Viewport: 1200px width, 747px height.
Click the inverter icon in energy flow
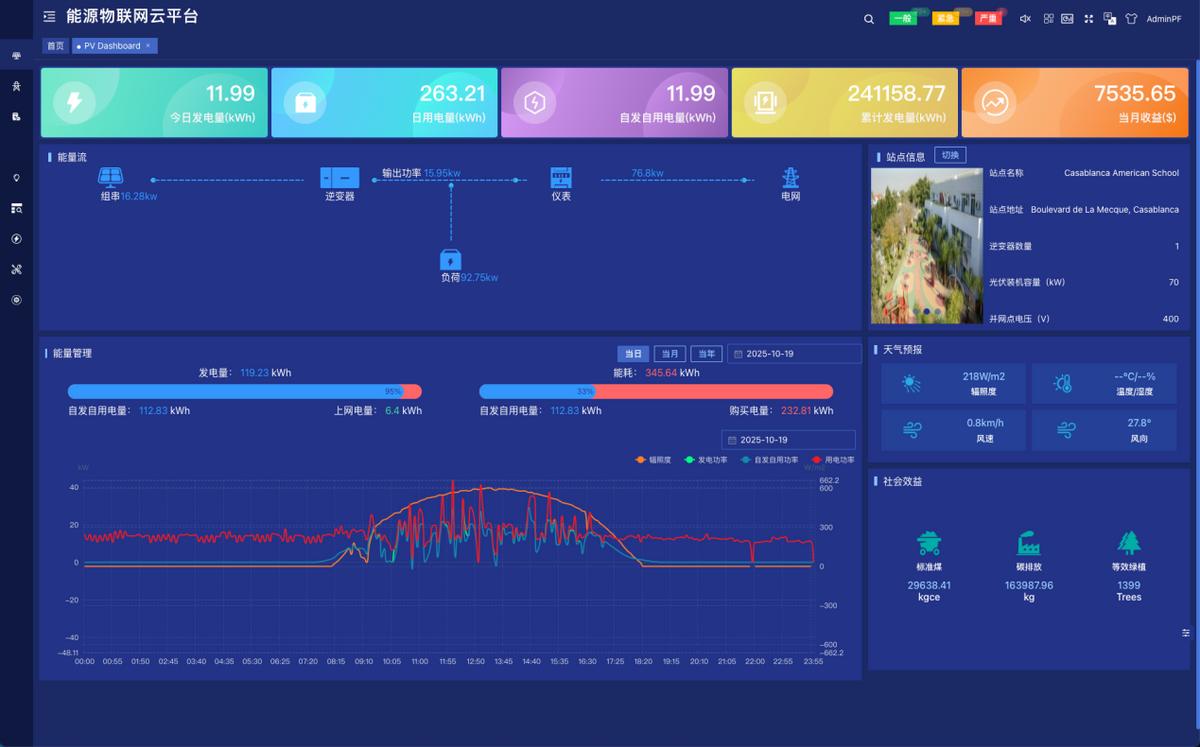point(339,178)
